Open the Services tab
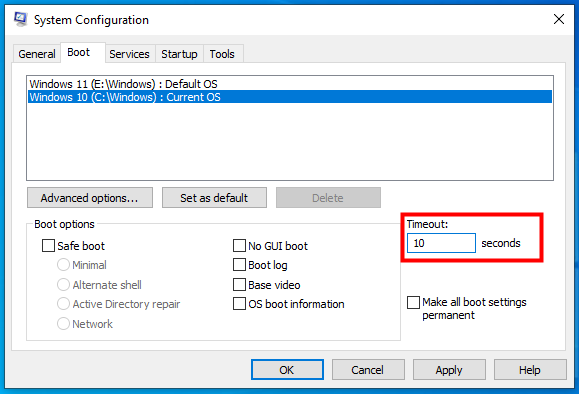Screen dimensions: 579x394 pos(129,54)
